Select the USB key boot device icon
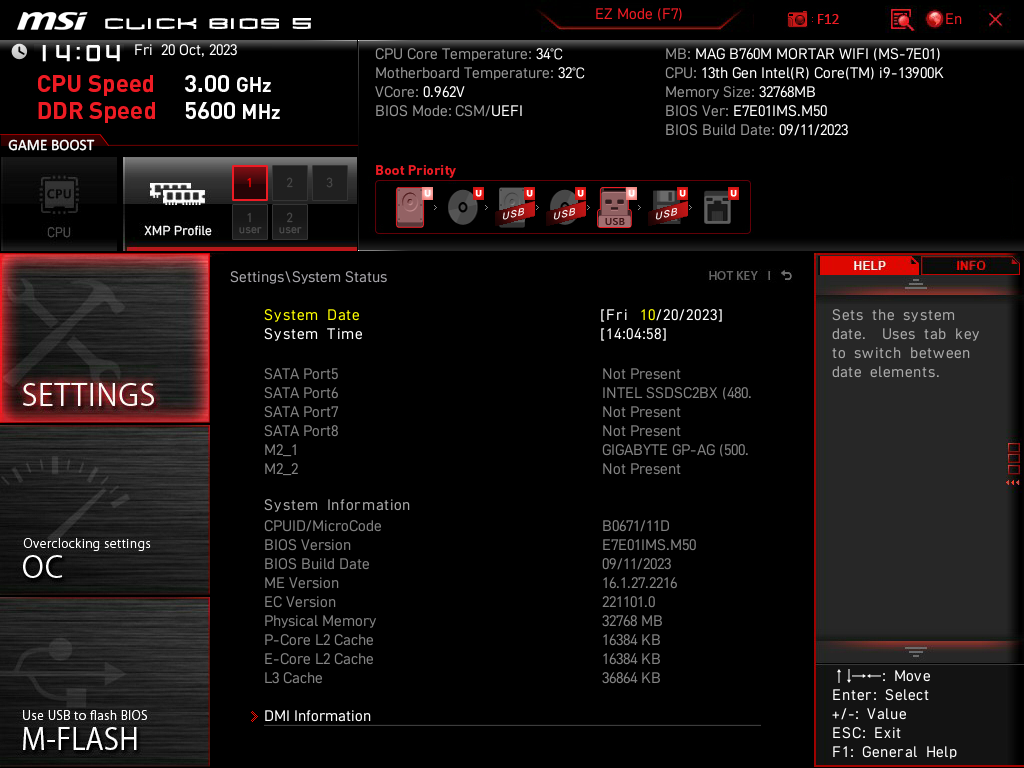Screen dimensions: 1024x768 point(615,207)
